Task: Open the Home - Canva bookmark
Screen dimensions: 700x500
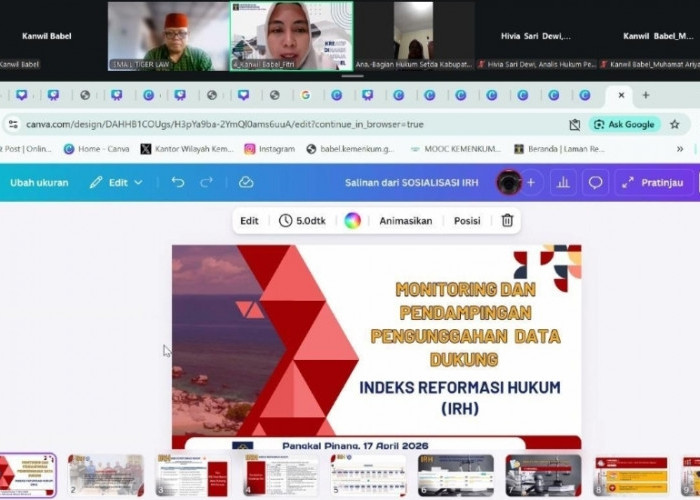Action: (x=97, y=149)
